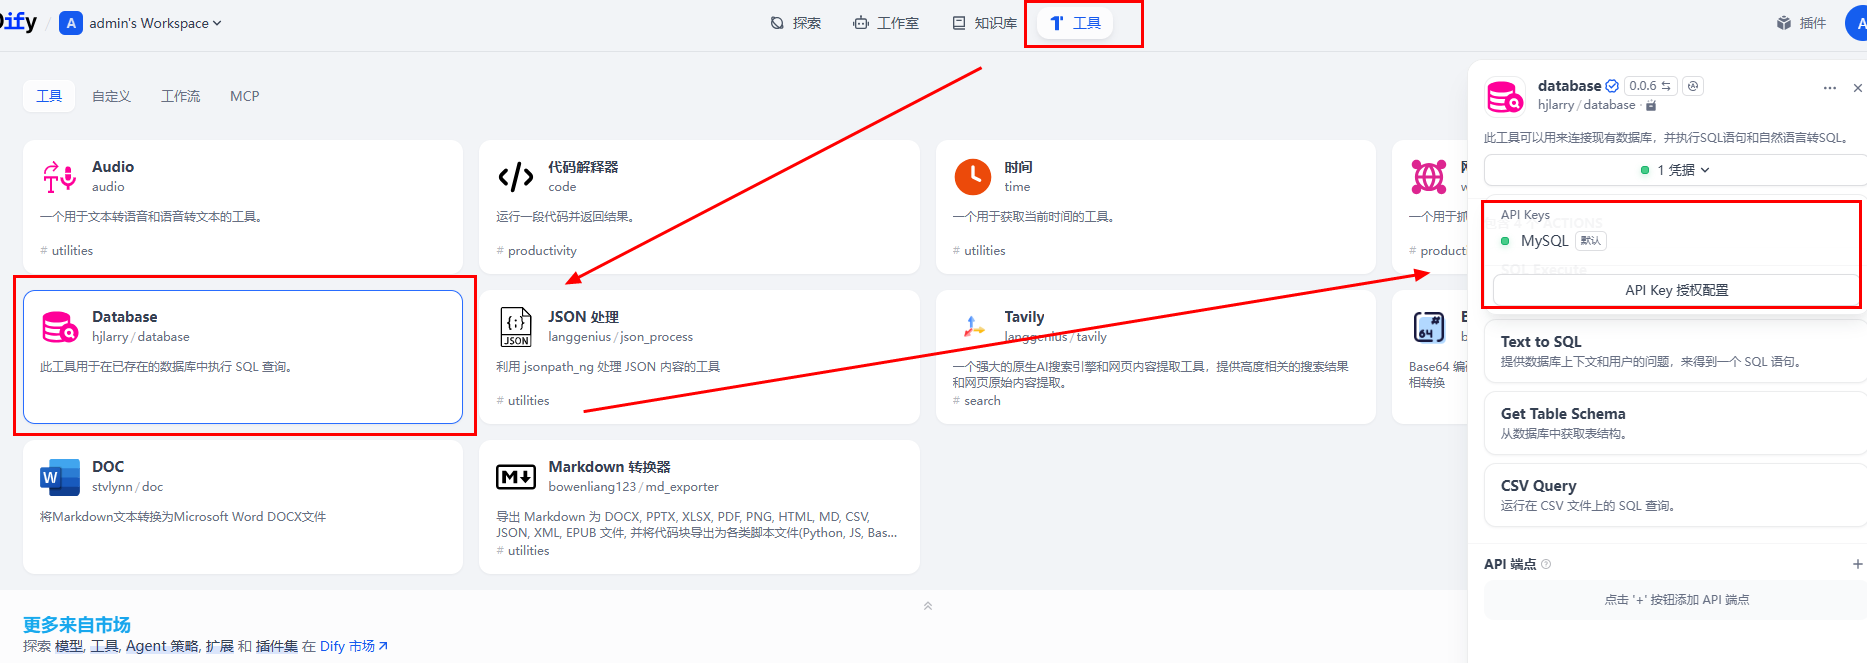This screenshot has height=663, width=1867.
Task: Expand the 1 凭据 credentials dropdown
Action: (x=1675, y=170)
